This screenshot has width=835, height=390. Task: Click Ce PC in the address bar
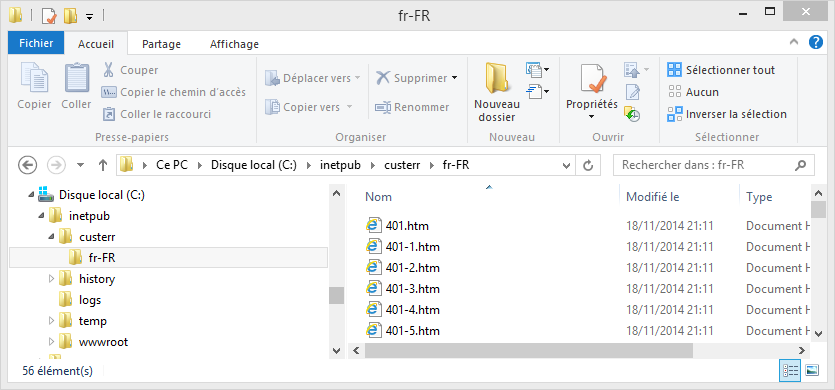point(172,165)
